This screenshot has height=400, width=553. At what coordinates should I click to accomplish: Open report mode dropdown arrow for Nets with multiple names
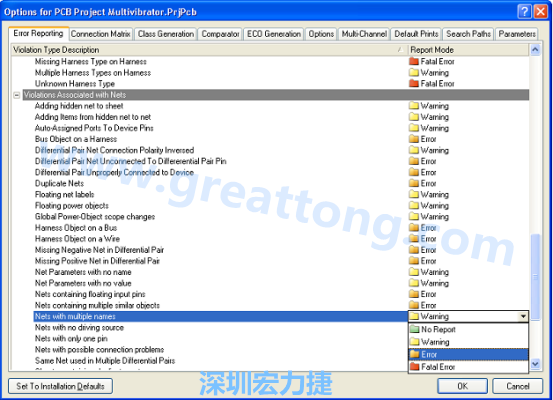point(524,316)
